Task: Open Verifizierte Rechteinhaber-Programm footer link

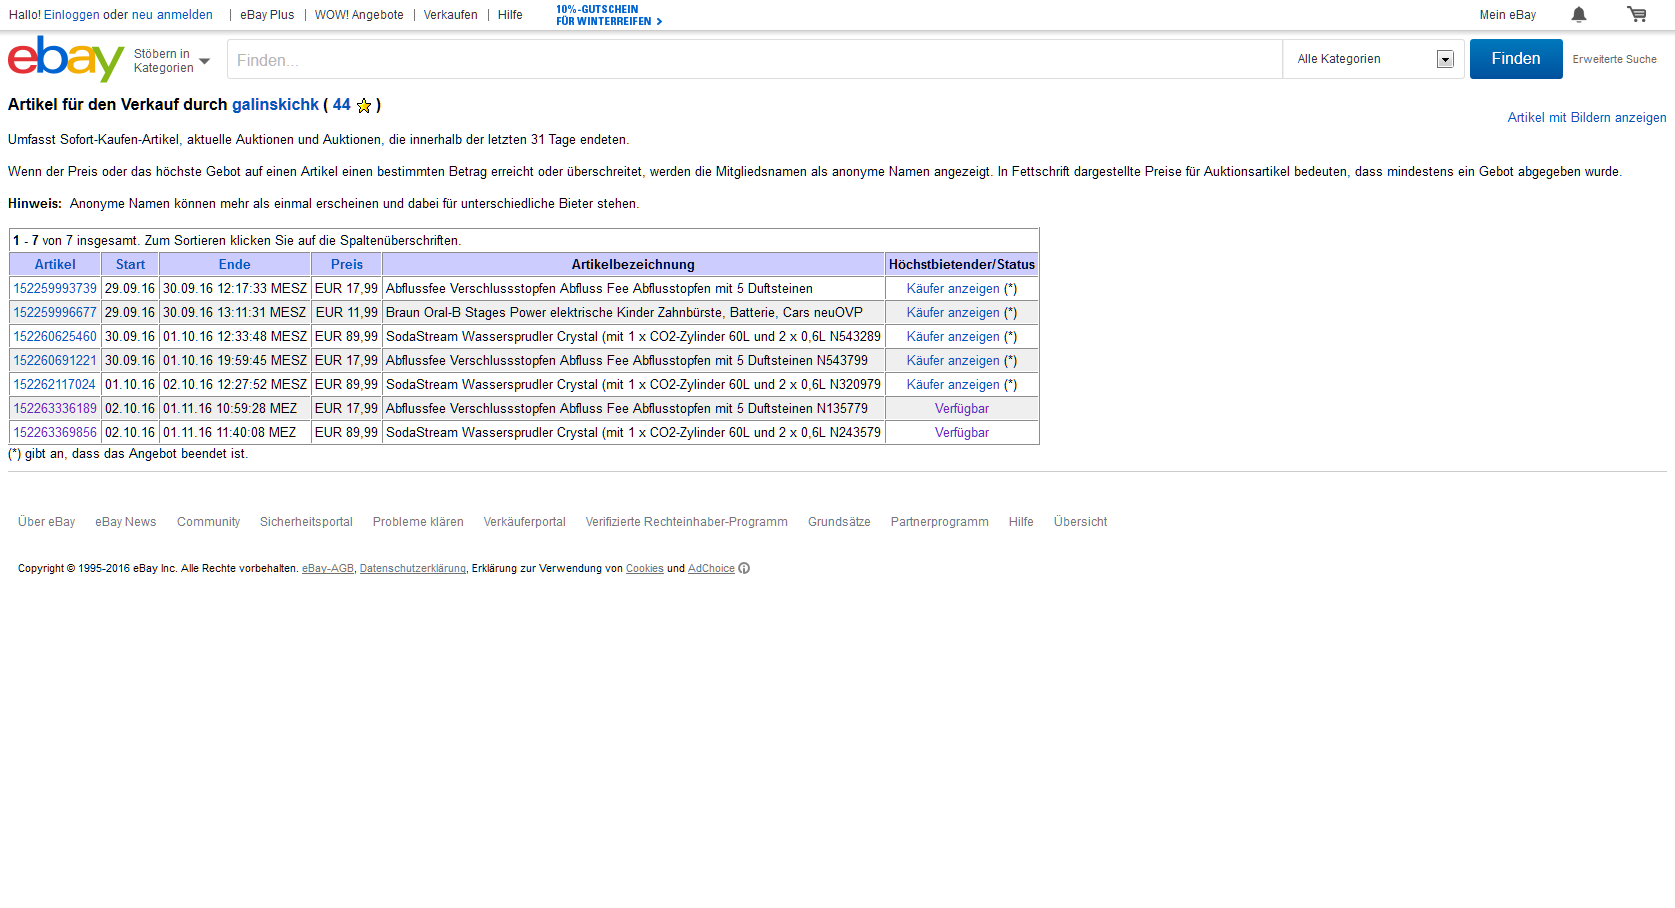Action: coord(687,522)
